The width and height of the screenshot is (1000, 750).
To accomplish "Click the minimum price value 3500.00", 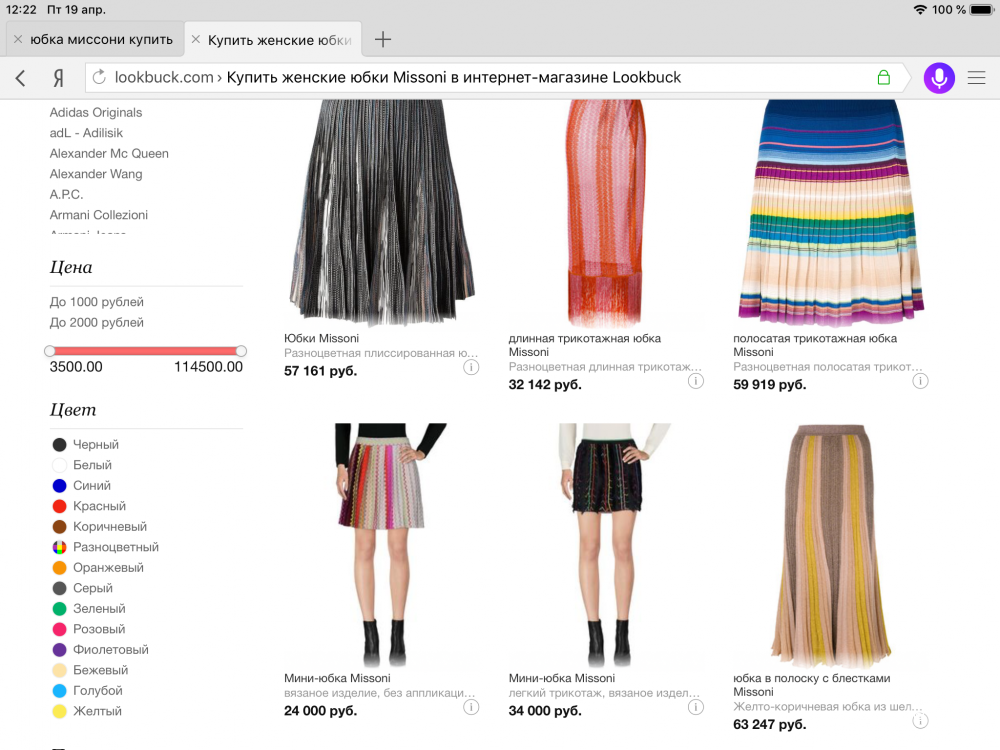I will (76, 367).
